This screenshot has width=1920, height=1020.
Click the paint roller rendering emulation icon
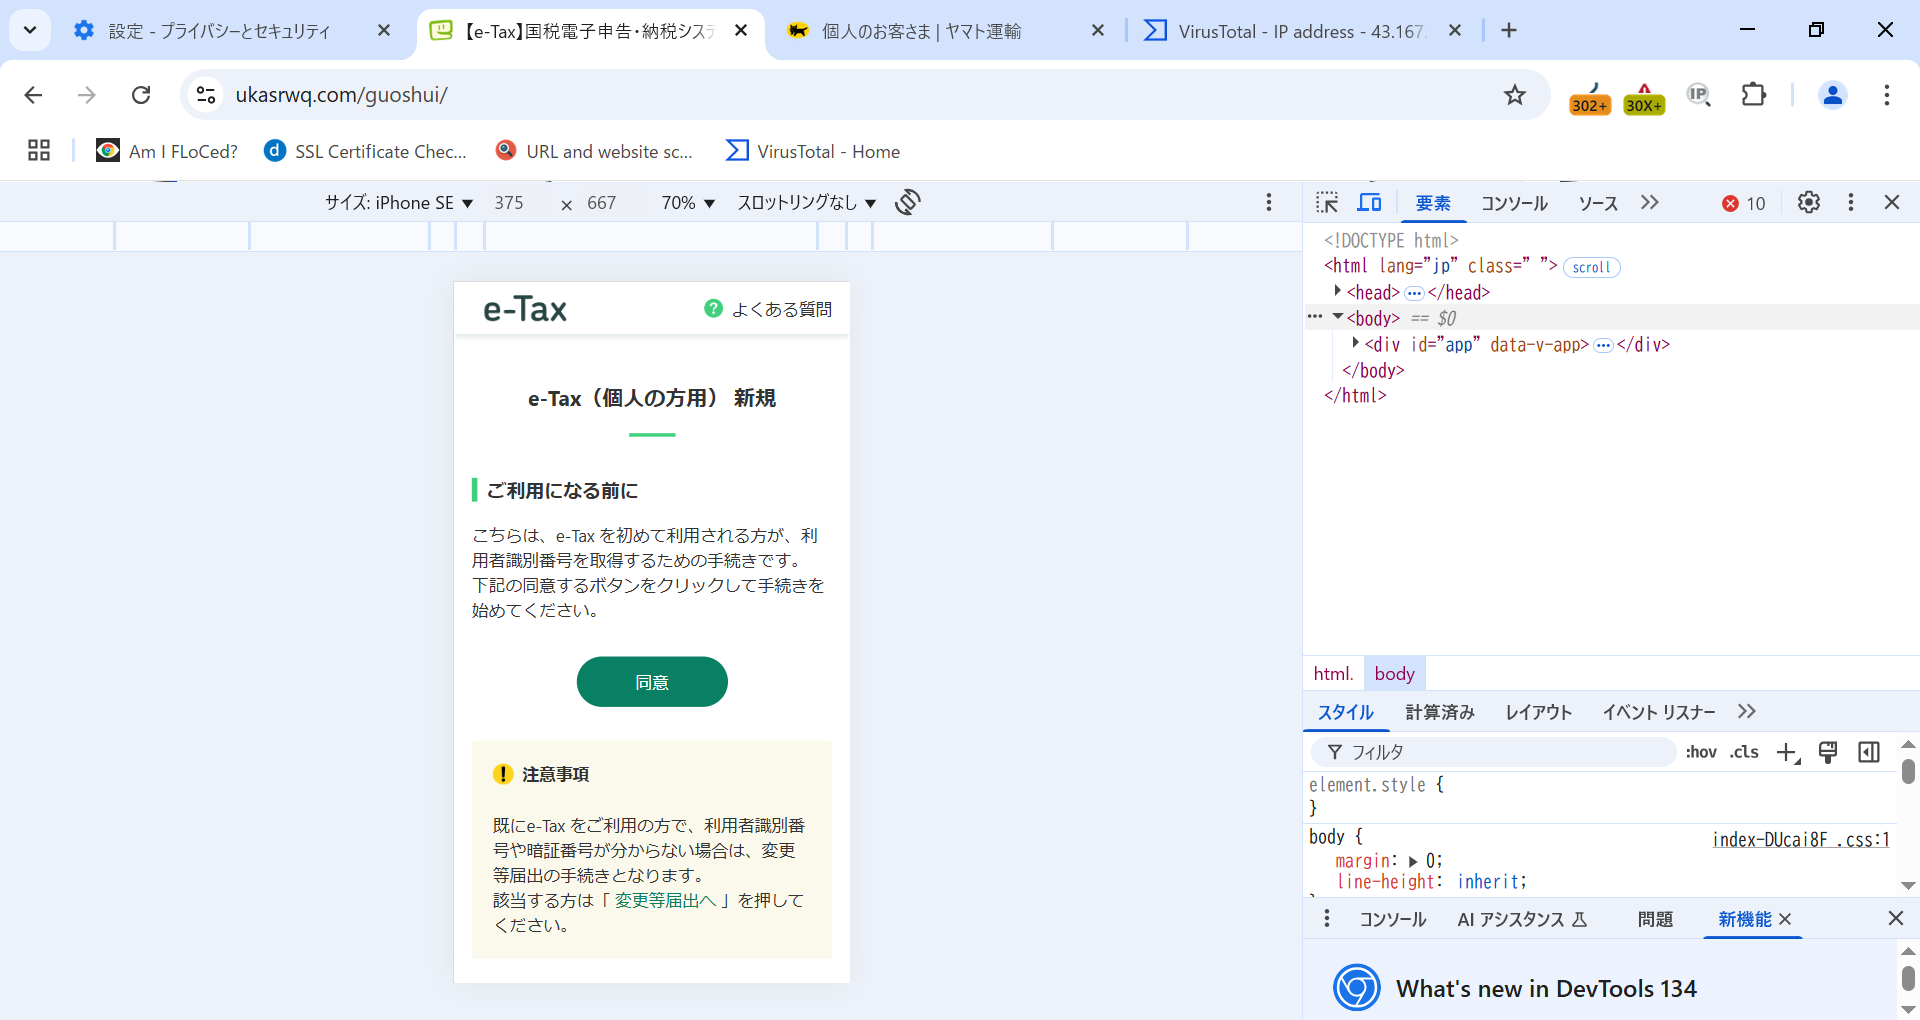[x=1828, y=752]
